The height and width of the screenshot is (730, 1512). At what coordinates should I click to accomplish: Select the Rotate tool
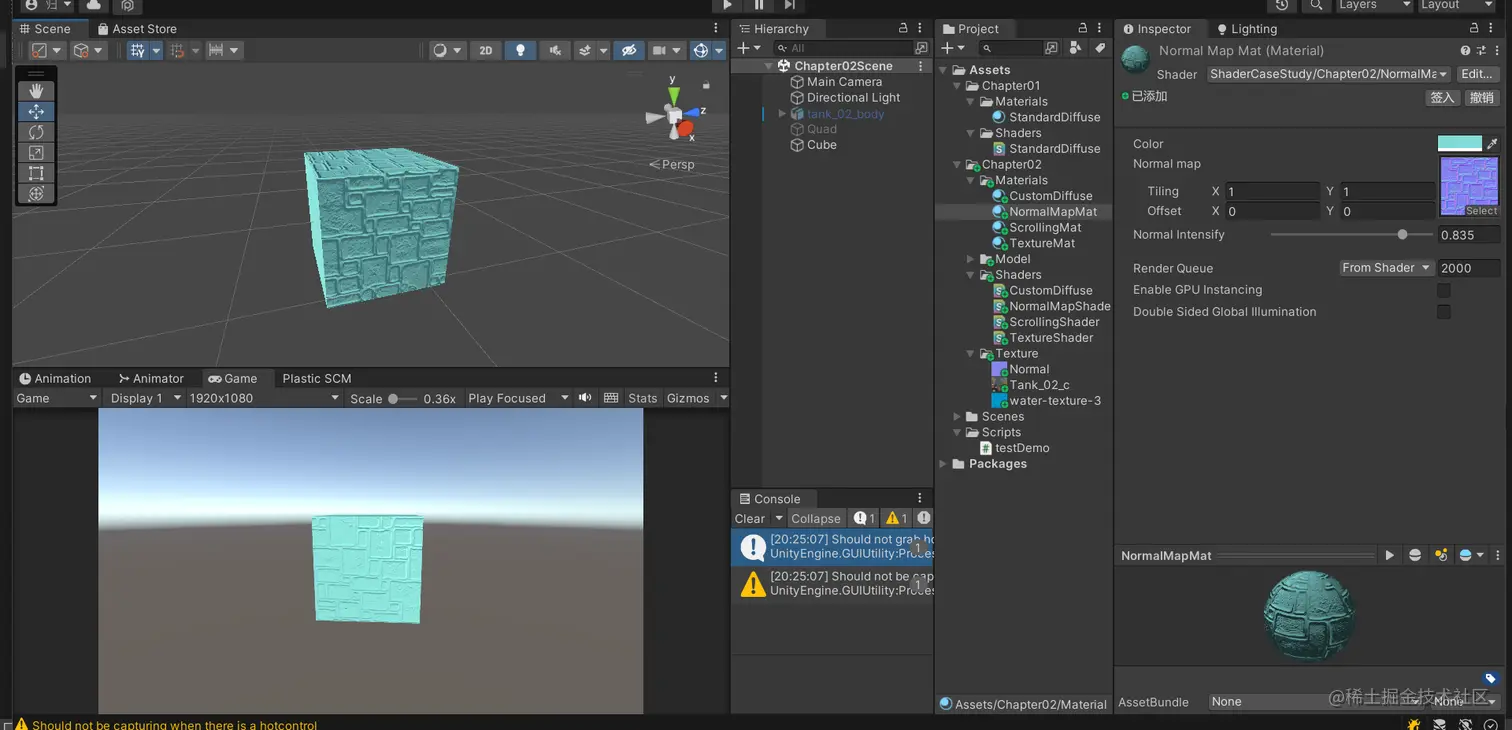(36, 132)
